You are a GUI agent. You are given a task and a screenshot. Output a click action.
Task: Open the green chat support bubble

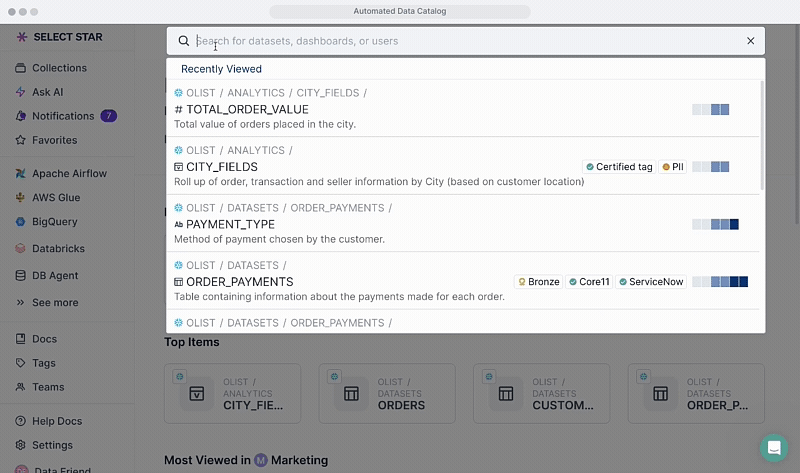coord(773,447)
